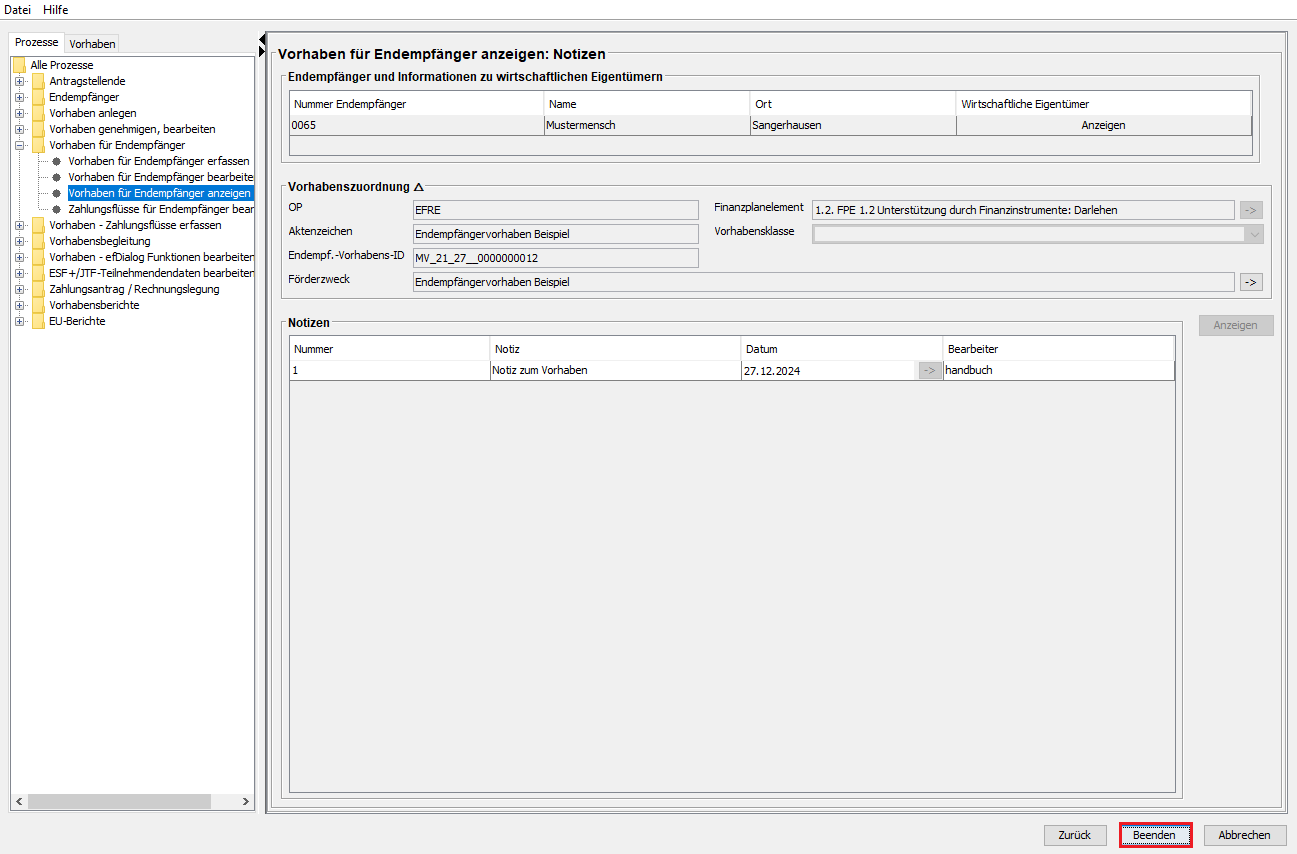This screenshot has width=1297, height=854.
Task: Open the Vorhabensklasse dropdown
Action: click(x=1254, y=234)
